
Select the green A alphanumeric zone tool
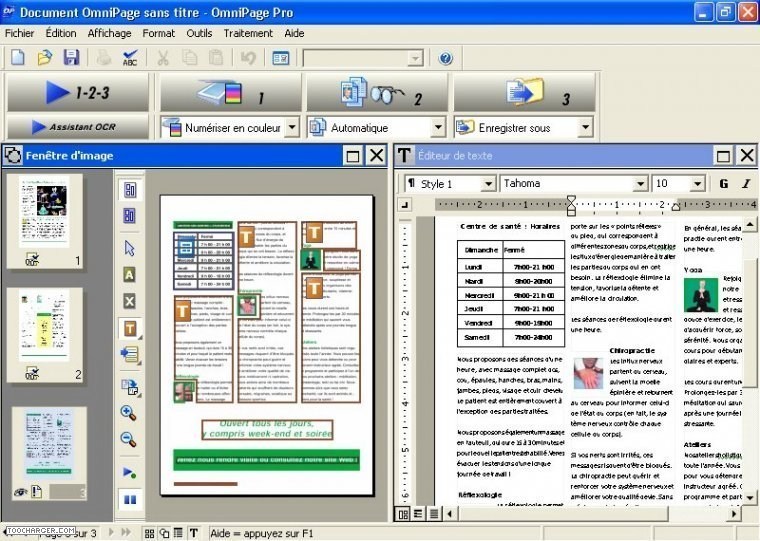129,275
